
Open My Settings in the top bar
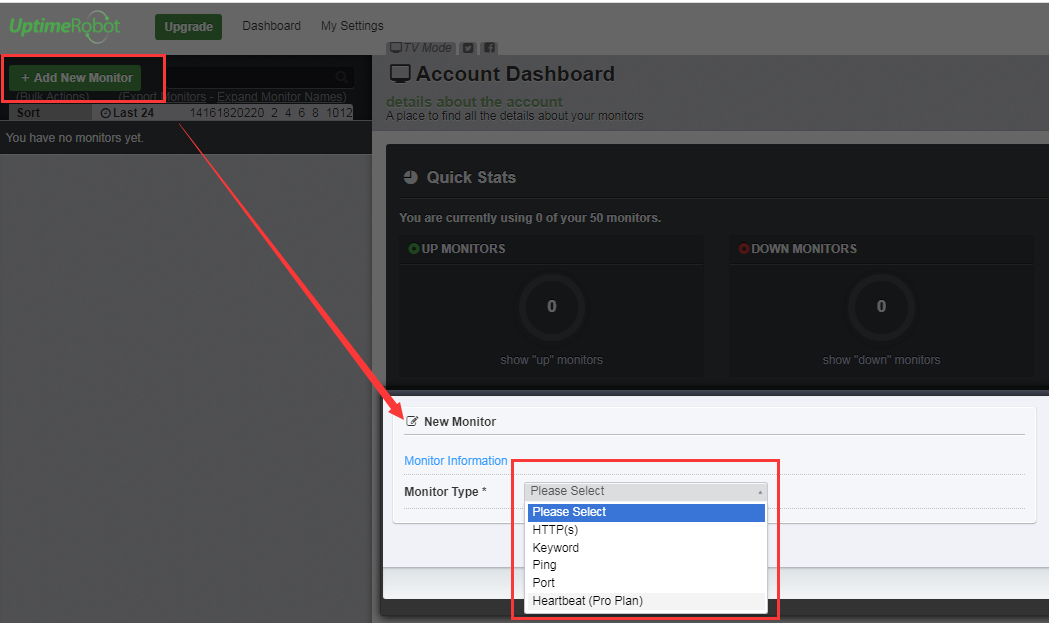[352, 25]
